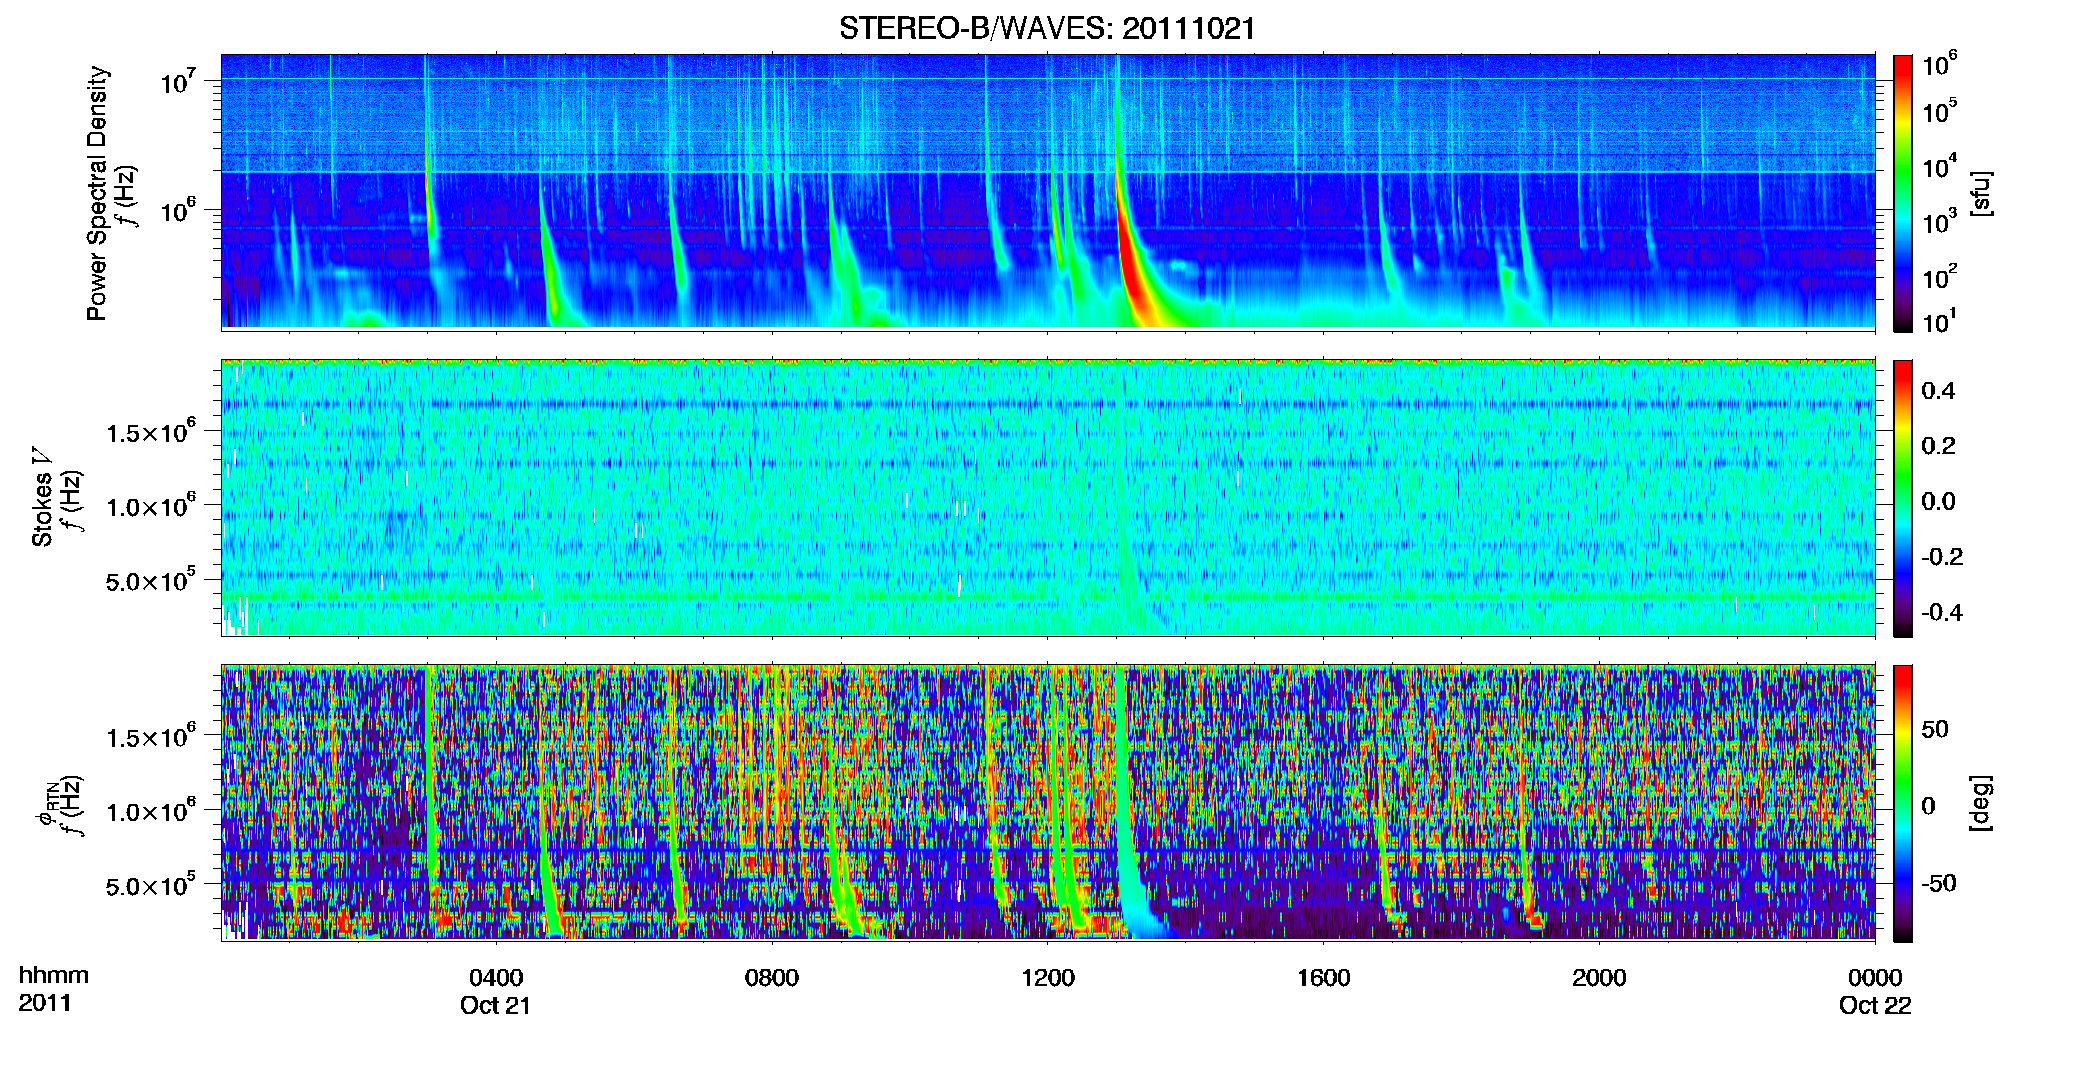The height and width of the screenshot is (1080, 2096).
Task: Click inside the φRTN direction spectrogram panel
Action: coord(1048,802)
